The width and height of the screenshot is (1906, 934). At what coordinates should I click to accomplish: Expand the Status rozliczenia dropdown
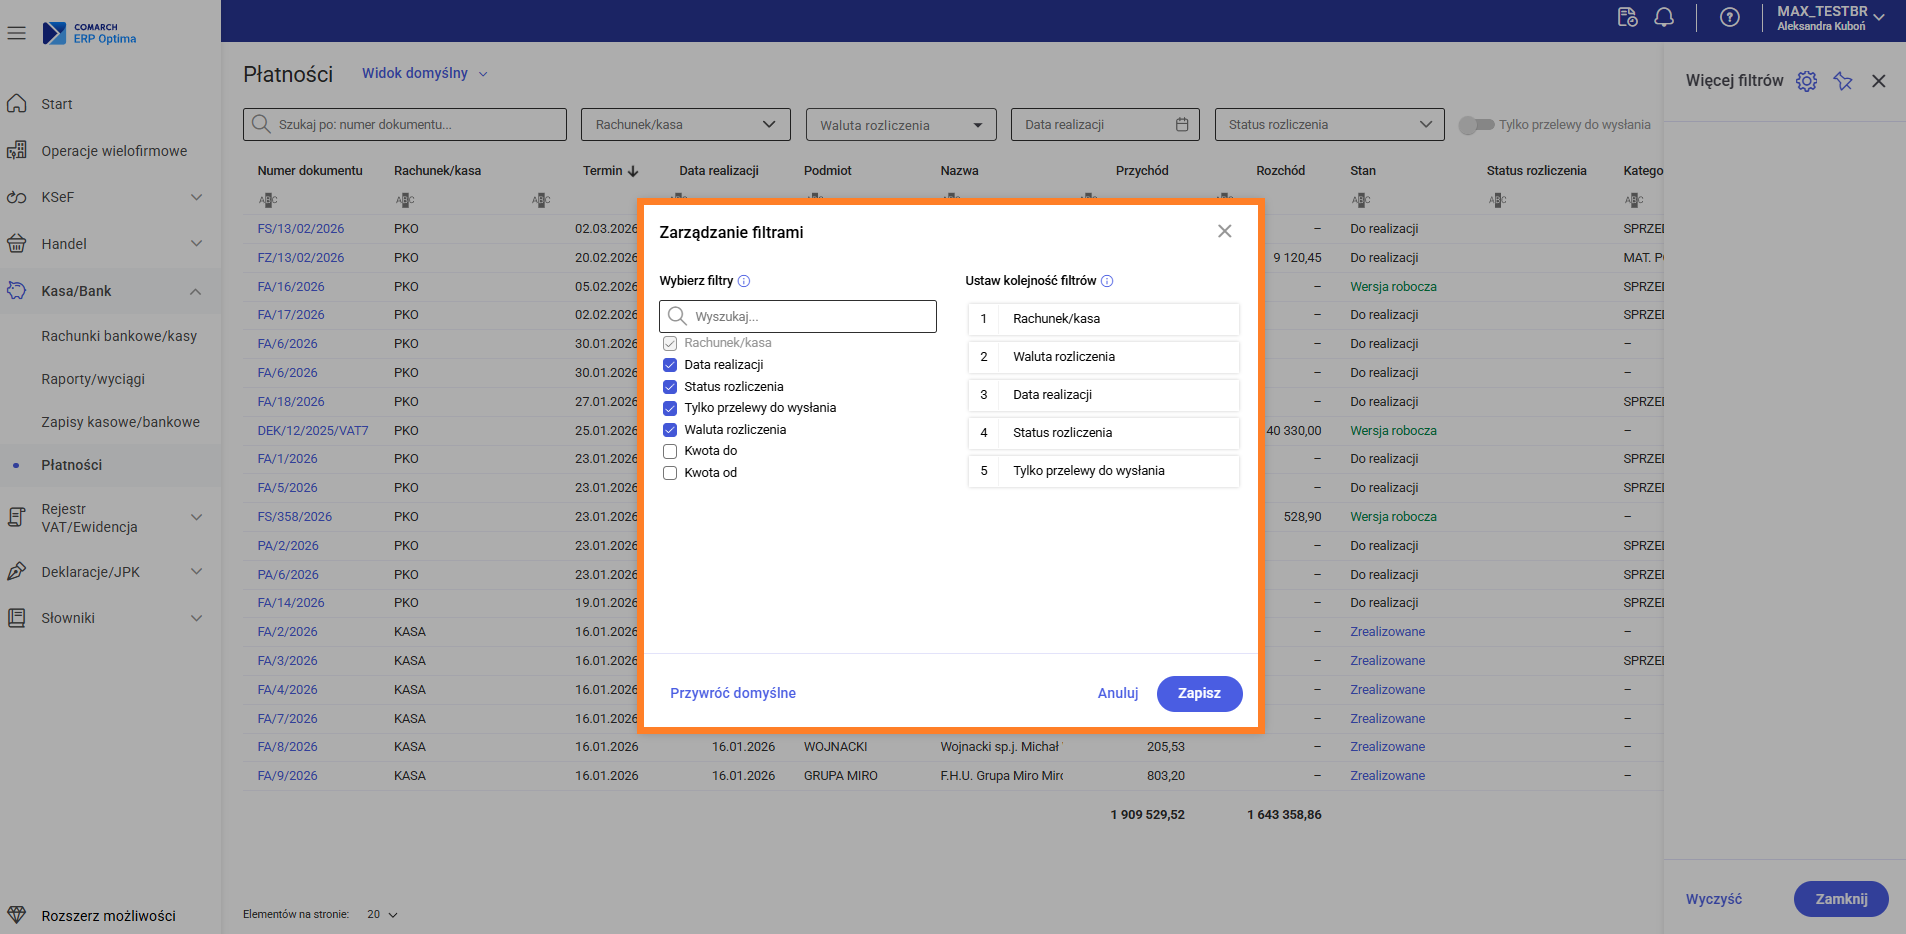click(1329, 125)
